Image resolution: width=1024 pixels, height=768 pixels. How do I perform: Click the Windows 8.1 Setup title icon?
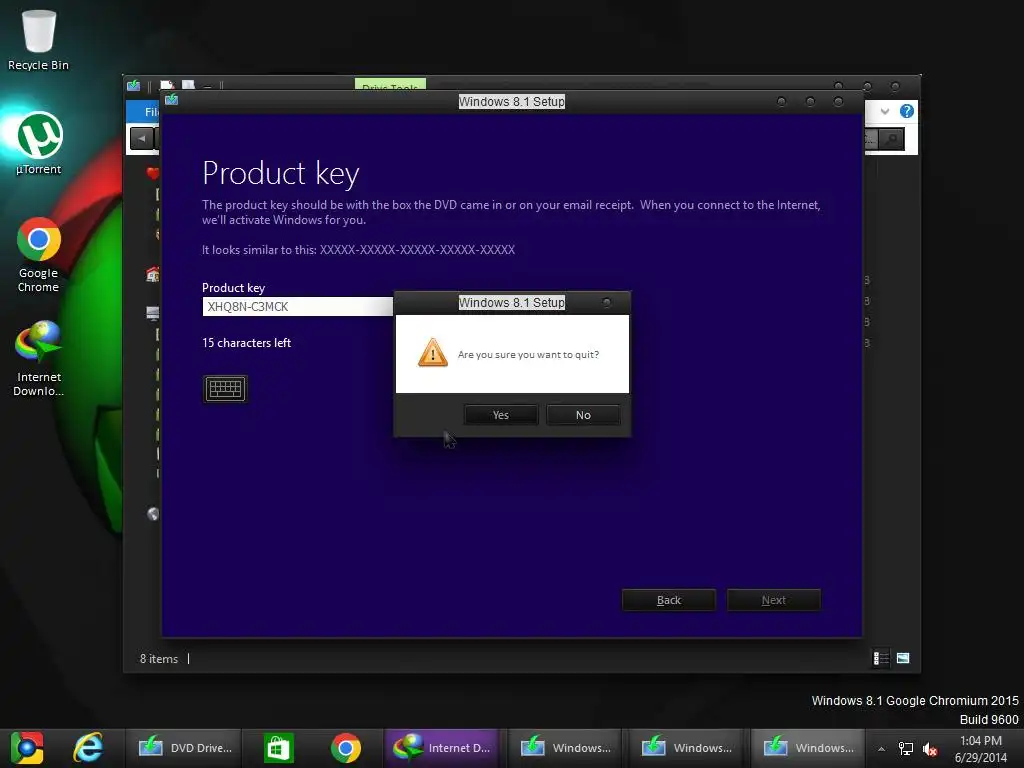172,99
